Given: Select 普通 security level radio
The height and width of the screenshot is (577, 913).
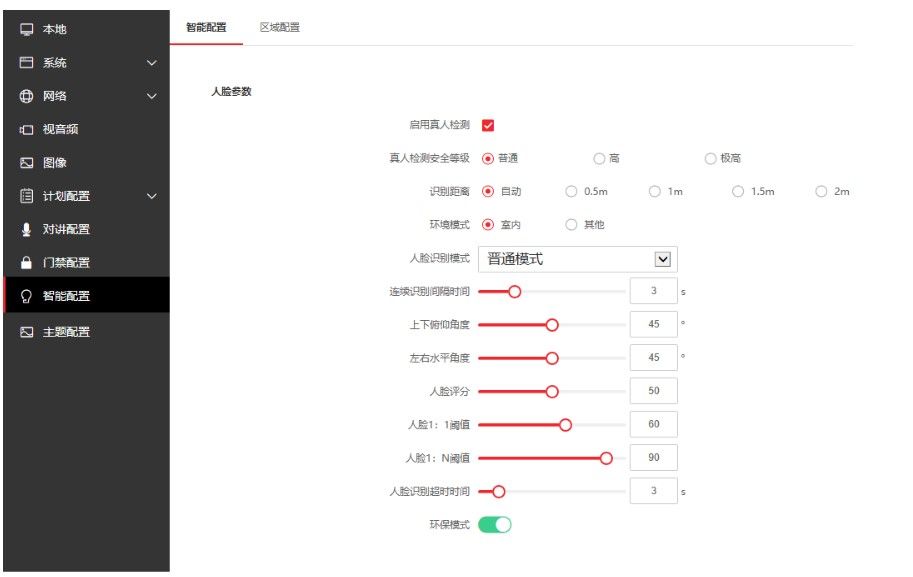Looking at the screenshot, I should [x=488, y=158].
